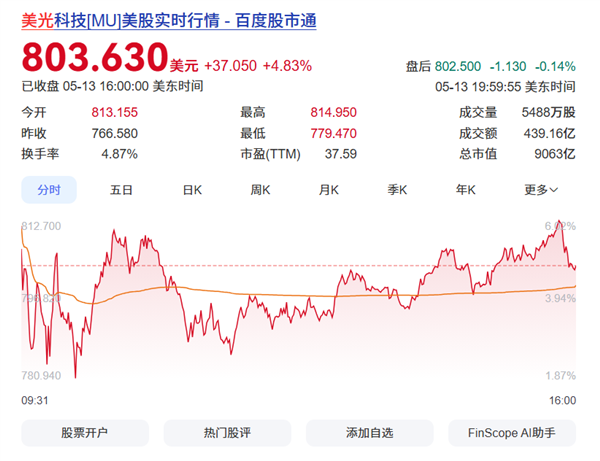Click the 今开 value 813.155
Image resolution: width=600 pixels, height=461 pixels.
point(114,112)
